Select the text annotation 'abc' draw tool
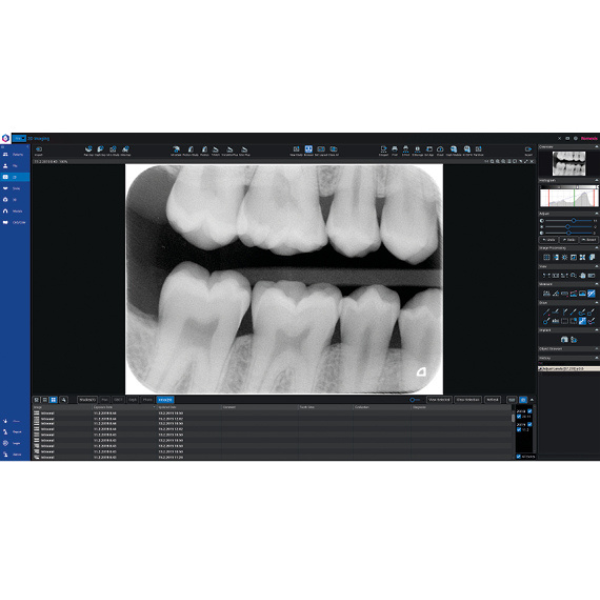 click(x=554, y=321)
